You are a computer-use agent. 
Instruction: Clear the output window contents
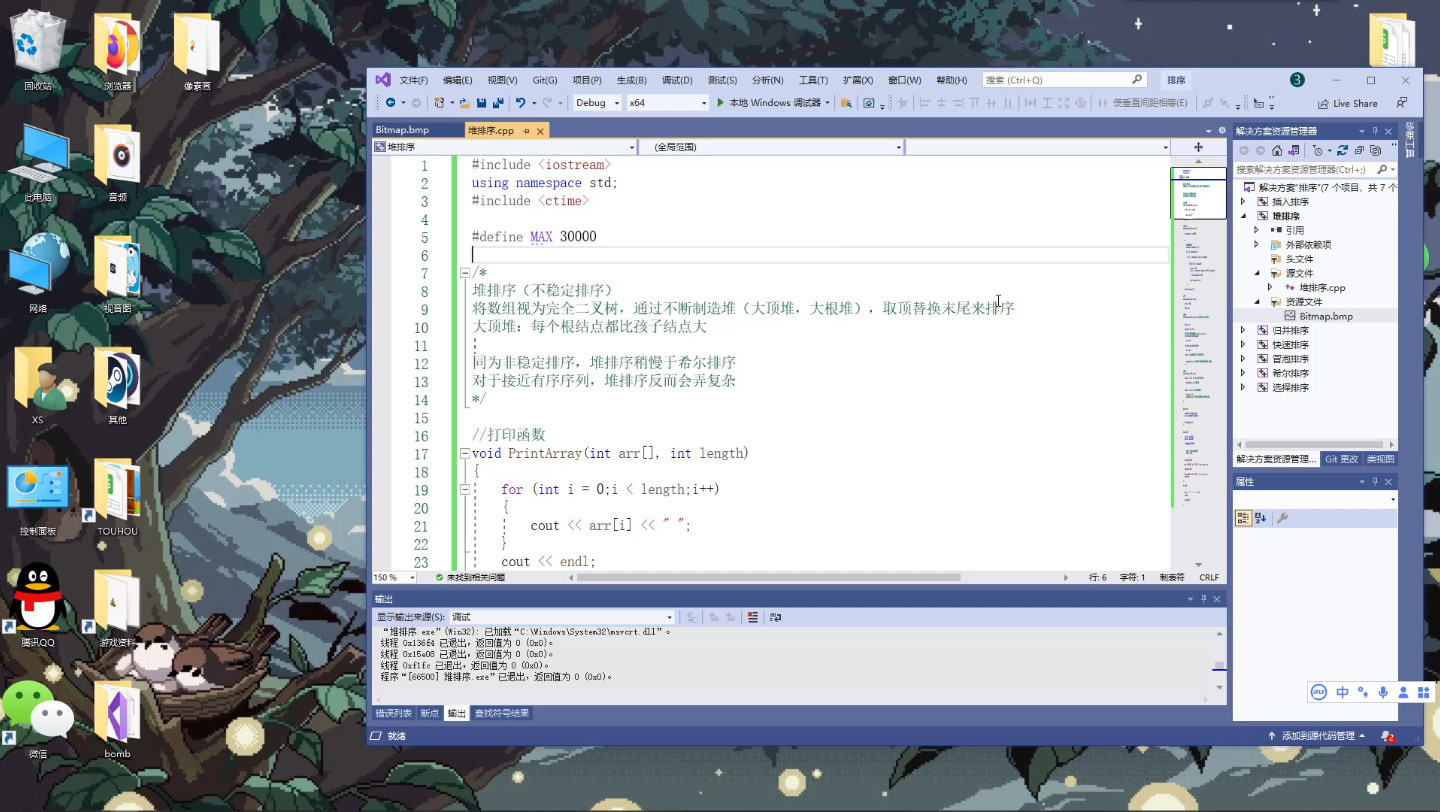pyautogui.click(x=752, y=616)
